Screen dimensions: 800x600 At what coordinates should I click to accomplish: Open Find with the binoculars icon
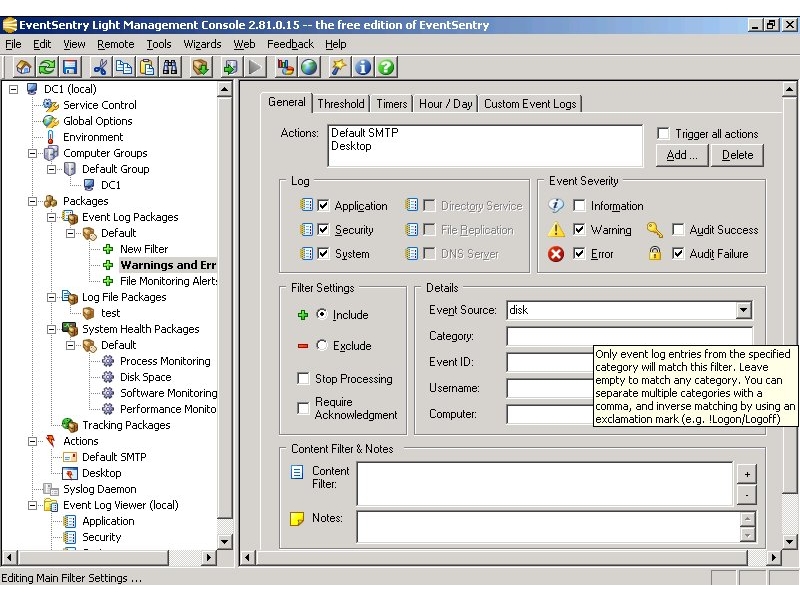pos(170,67)
